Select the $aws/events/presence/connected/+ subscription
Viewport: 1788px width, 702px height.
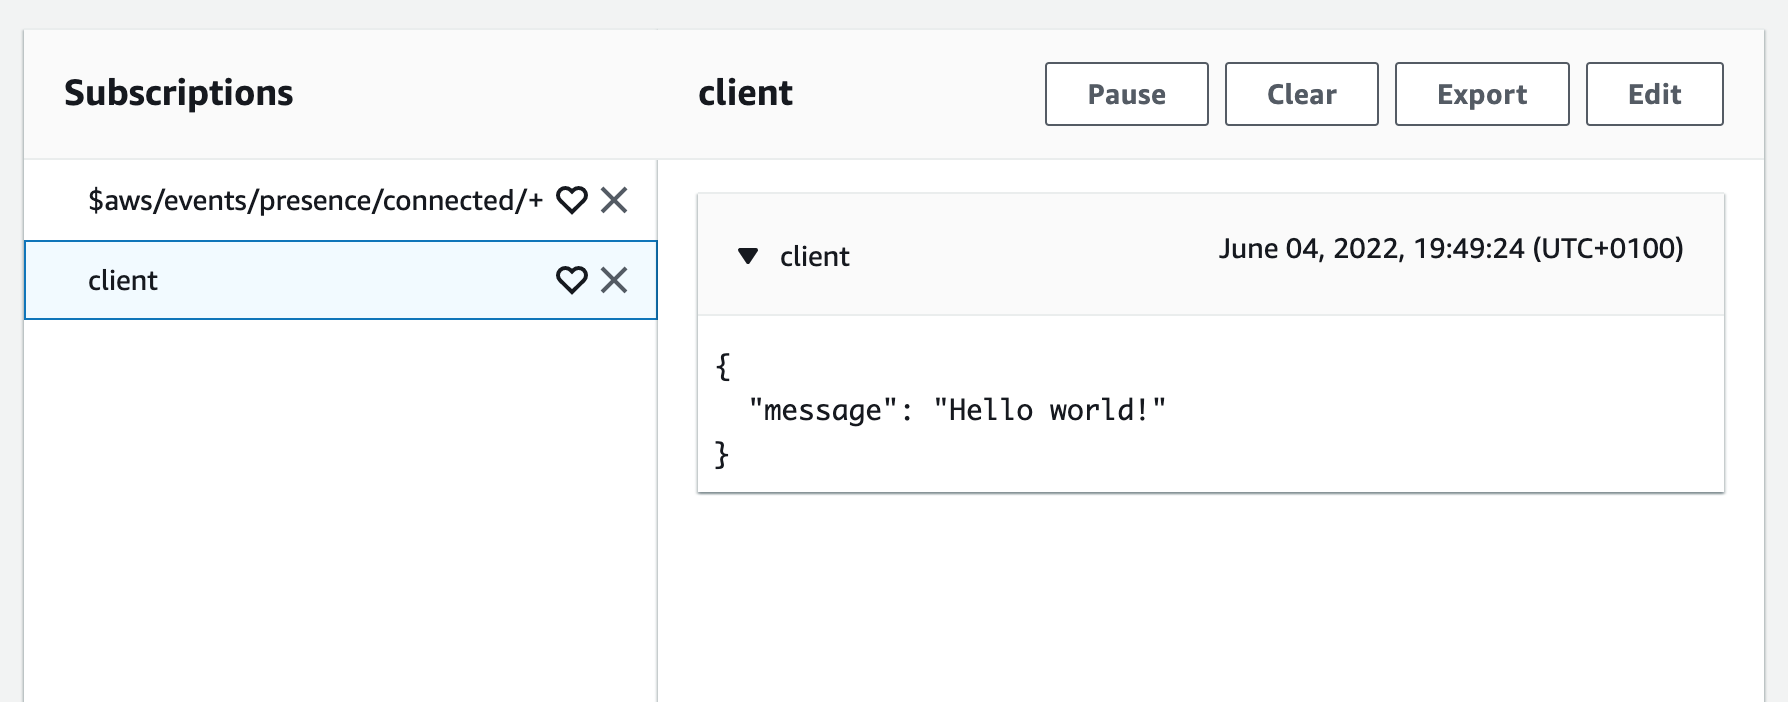click(x=315, y=201)
